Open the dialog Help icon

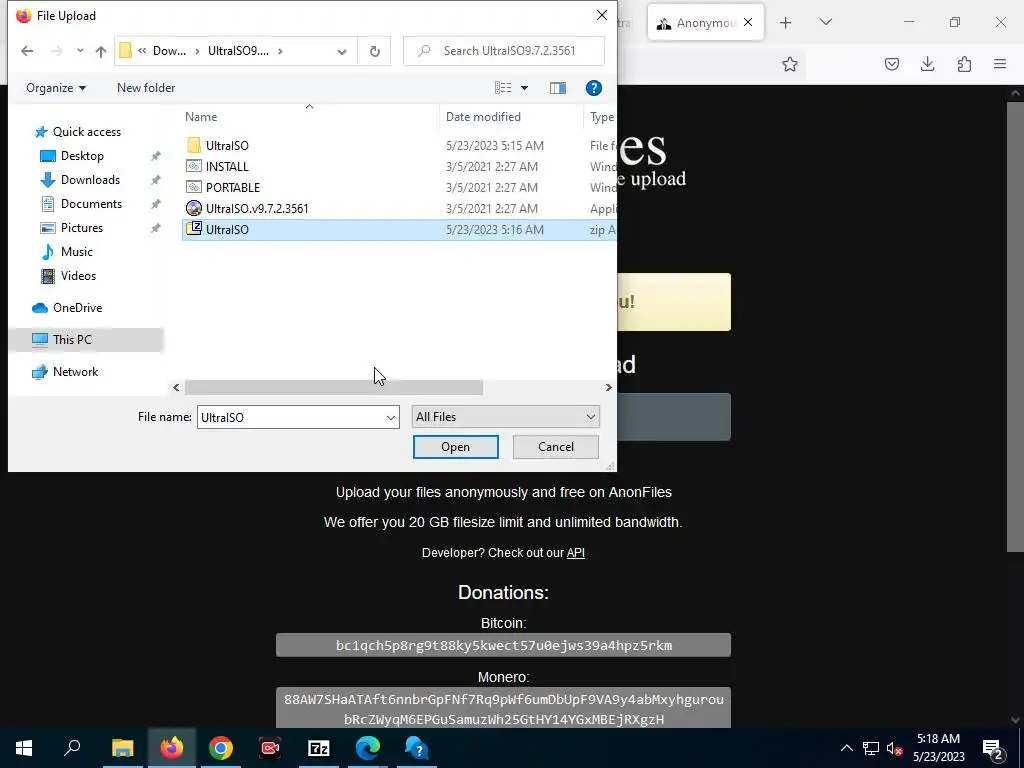coord(593,88)
